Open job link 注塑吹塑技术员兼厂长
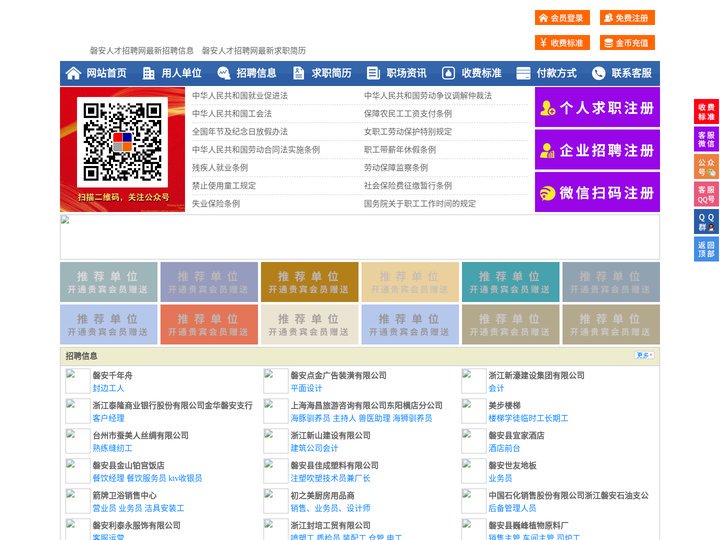 330,478
